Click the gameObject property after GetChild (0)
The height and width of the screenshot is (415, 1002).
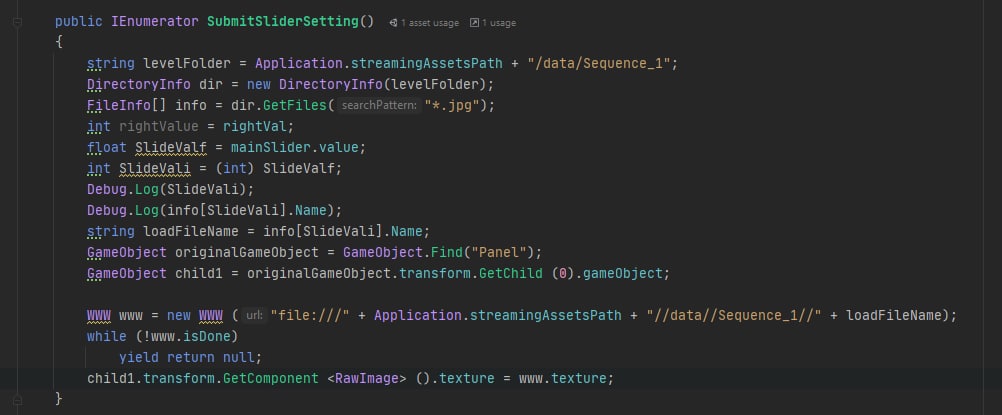click(x=622, y=274)
